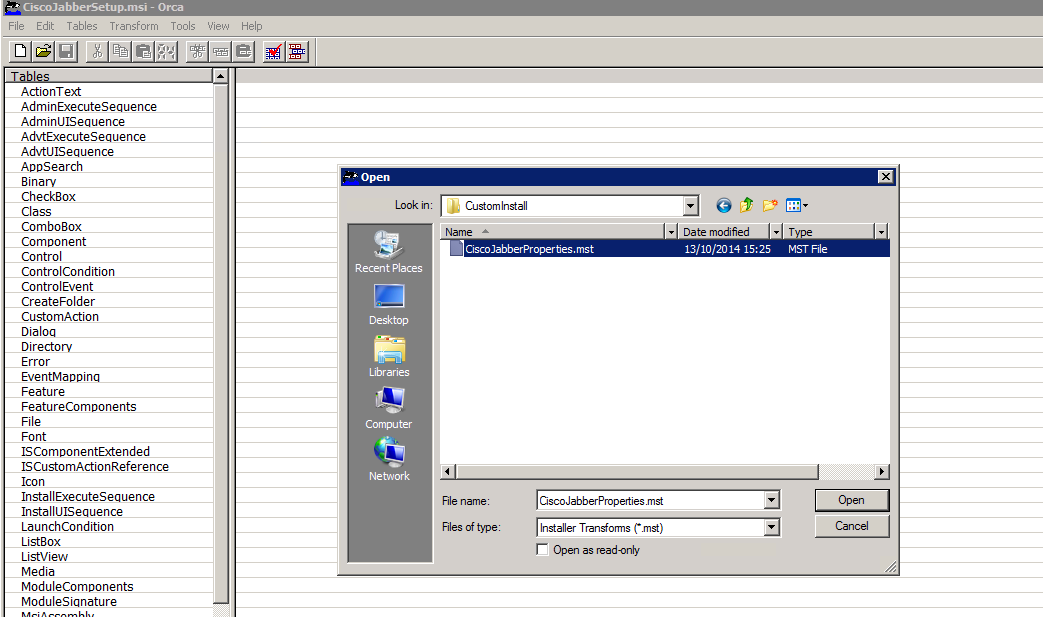Select the CustomAction table
The width and height of the screenshot is (1043, 617).
[60, 316]
